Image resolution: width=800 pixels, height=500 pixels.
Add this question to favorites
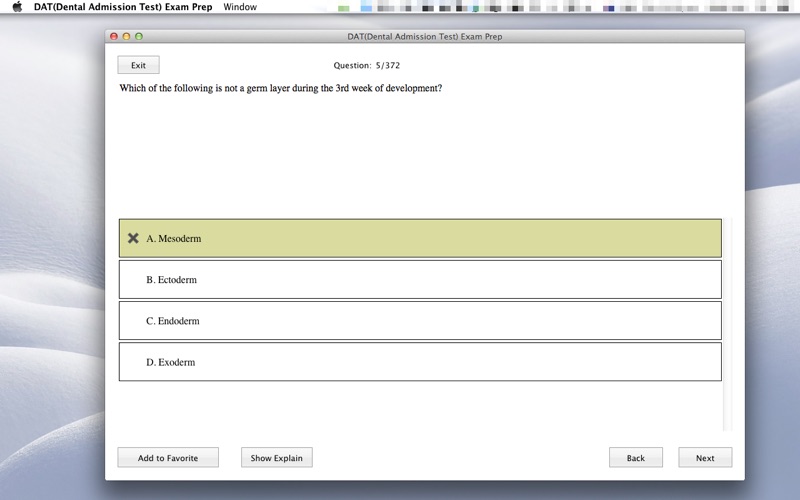[168, 458]
